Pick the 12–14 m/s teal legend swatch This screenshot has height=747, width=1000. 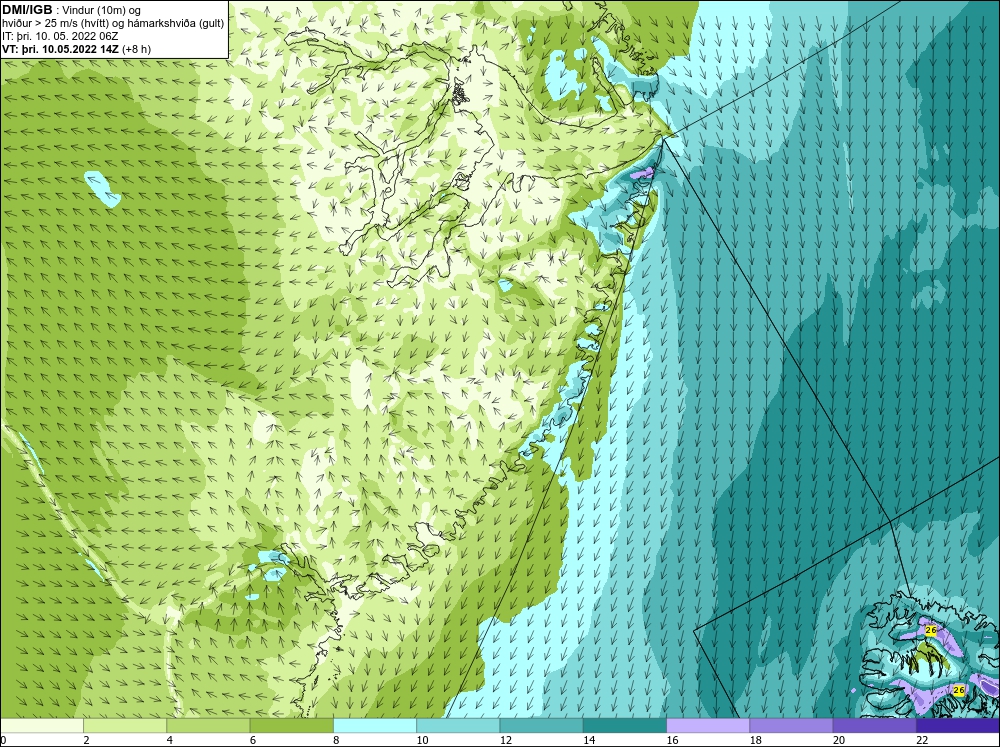pyautogui.click(x=541, y=726)
